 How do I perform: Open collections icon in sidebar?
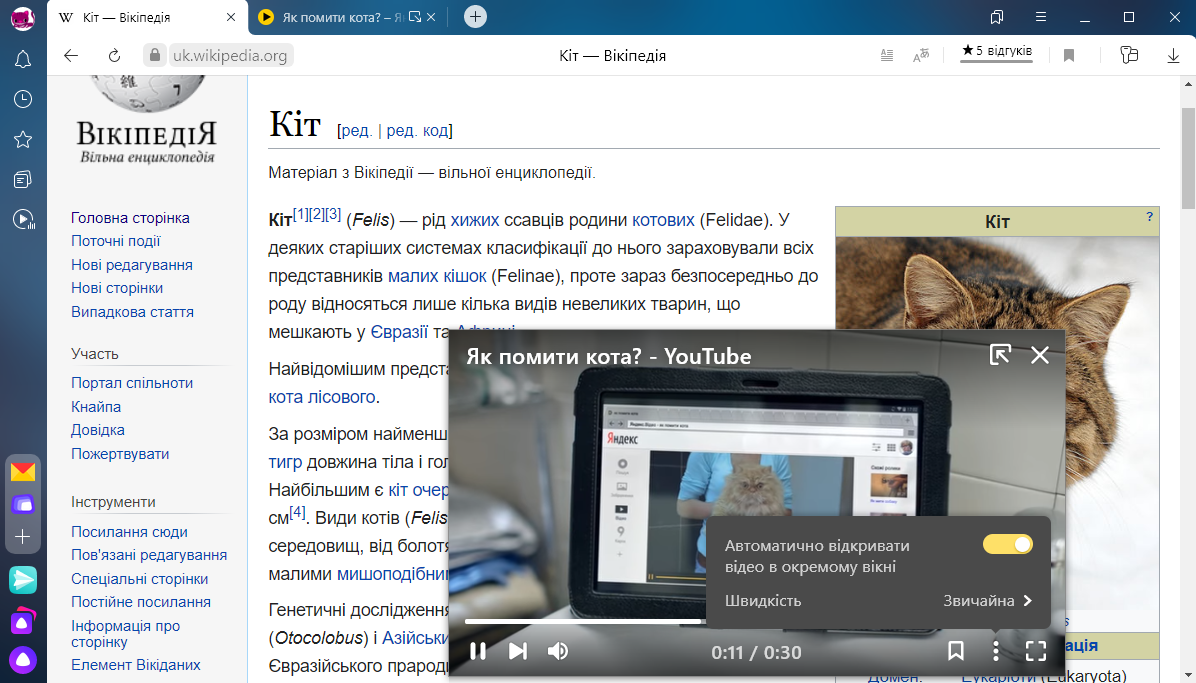23,179
